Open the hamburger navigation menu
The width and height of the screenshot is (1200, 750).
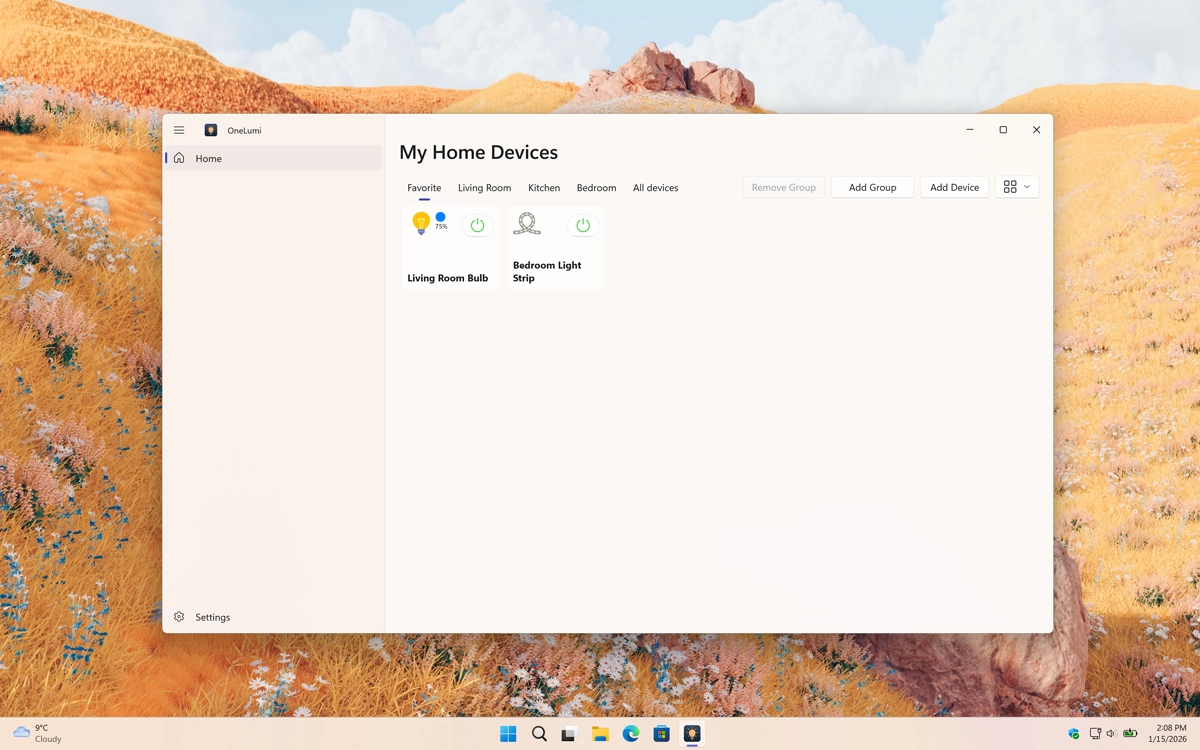pyautogui.click(x=179, y=129)
